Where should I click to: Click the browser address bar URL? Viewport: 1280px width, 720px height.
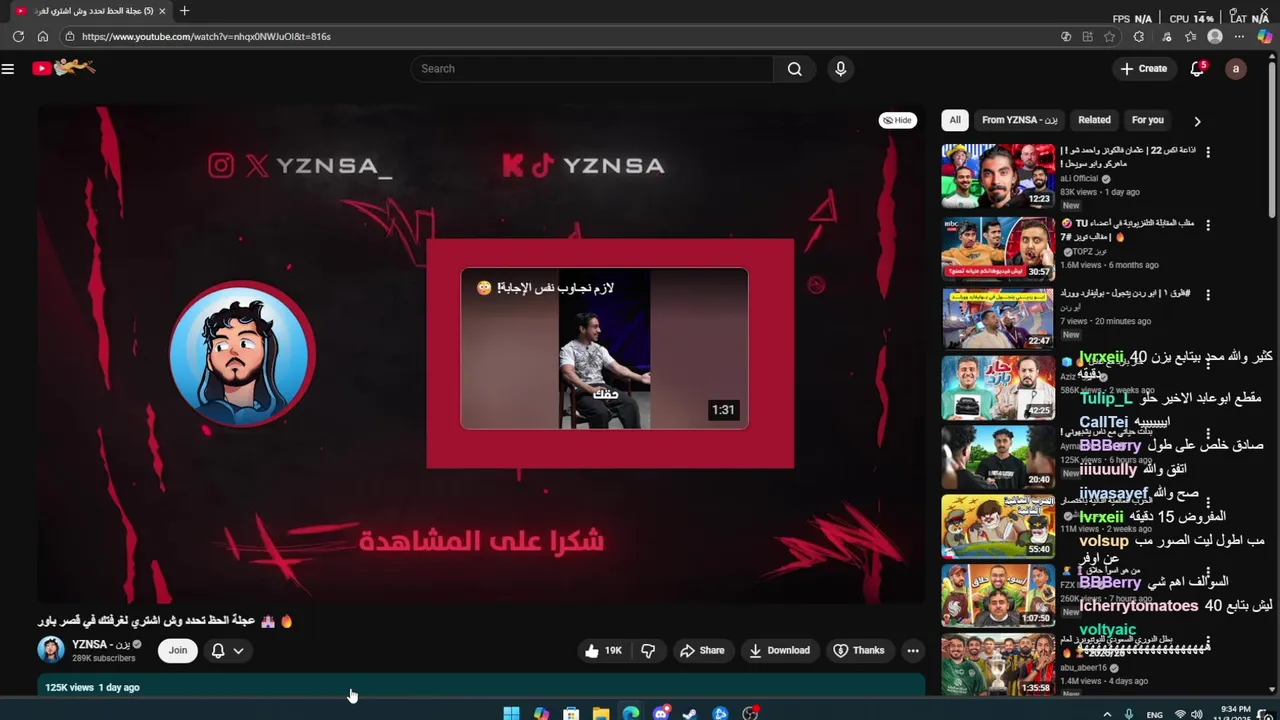coord(206,36)
